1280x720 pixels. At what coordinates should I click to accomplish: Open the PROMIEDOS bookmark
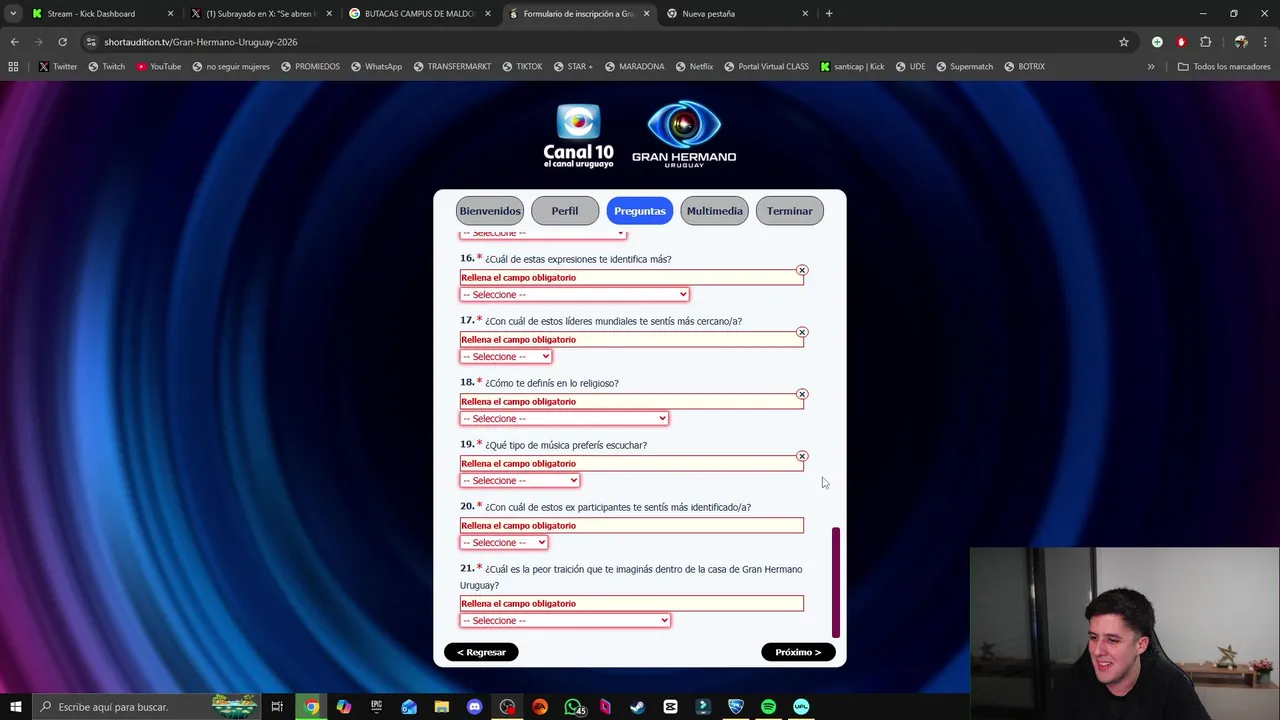(x=310, y=67)
